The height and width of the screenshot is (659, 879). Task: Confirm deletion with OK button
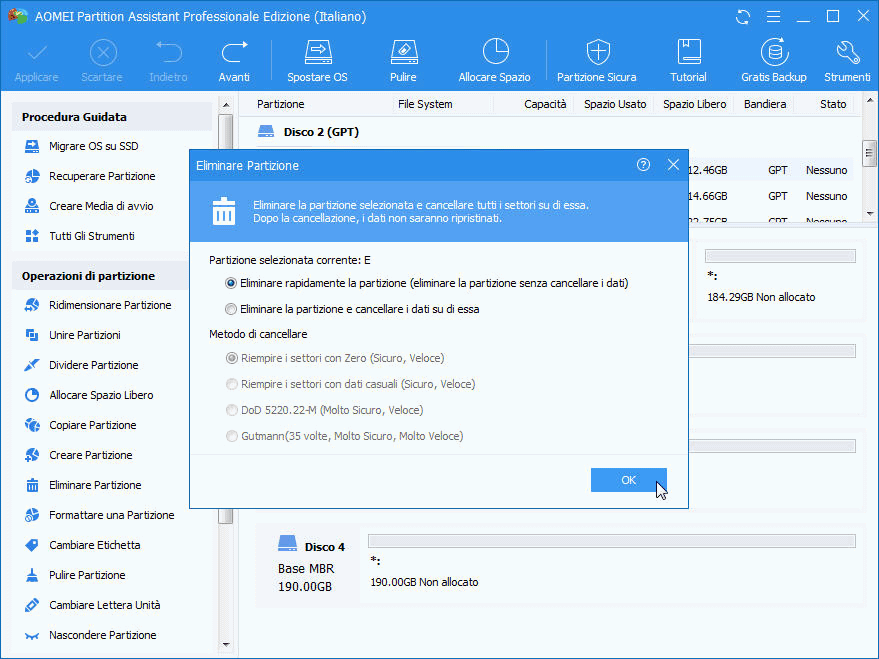(628, 480)
